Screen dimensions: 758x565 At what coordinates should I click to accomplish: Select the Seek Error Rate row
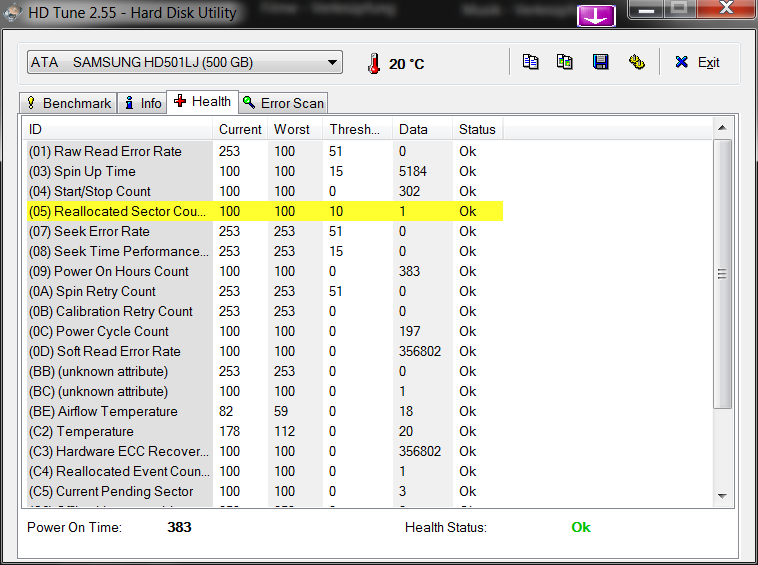tap(263, 232)
